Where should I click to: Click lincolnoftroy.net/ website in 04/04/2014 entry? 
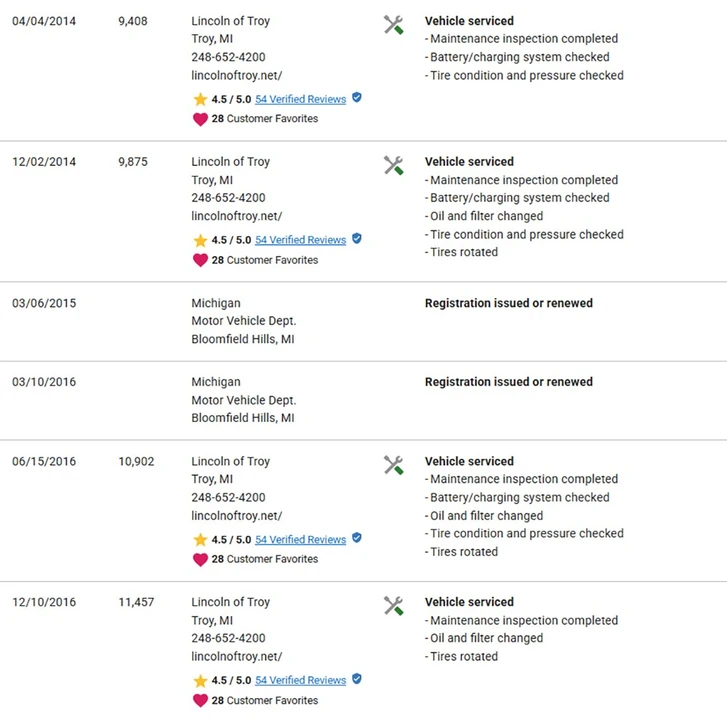click(236, 76)
